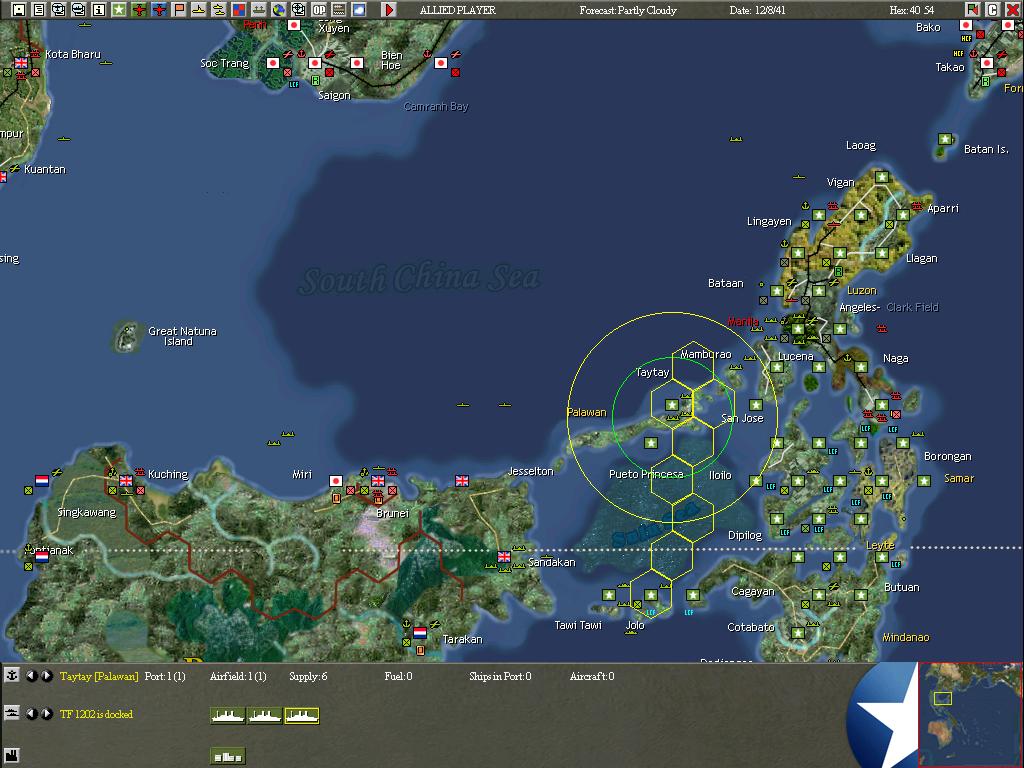Click the gray ship silhouette toolbar icon
Image resolution: width=1024 pixels, height=768 pixels.
point(259,9)
